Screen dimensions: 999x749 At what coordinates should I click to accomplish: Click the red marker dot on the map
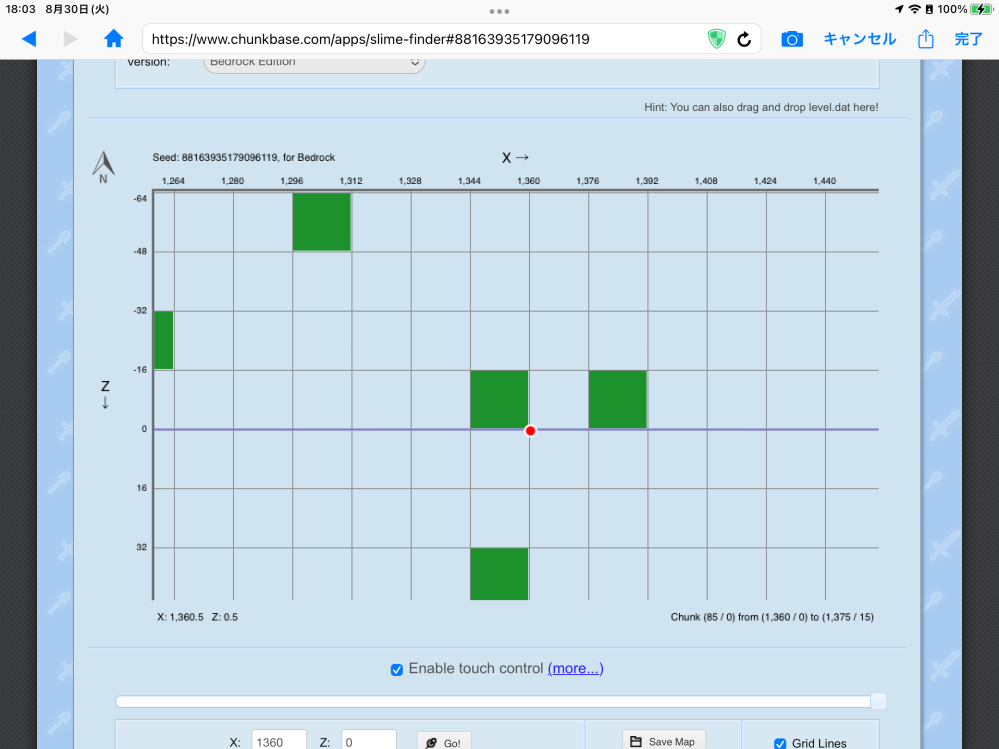coord(530,431)
